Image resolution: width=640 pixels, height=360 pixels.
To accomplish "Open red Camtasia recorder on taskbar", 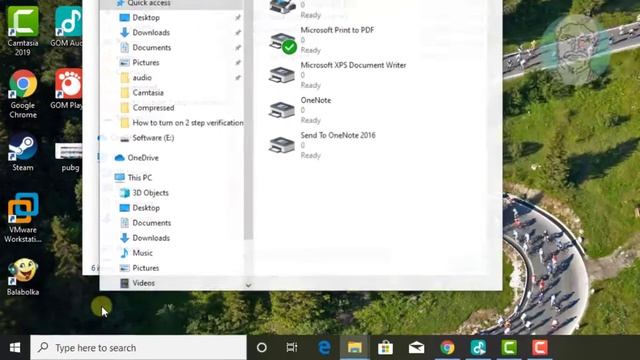I will 540,348.
